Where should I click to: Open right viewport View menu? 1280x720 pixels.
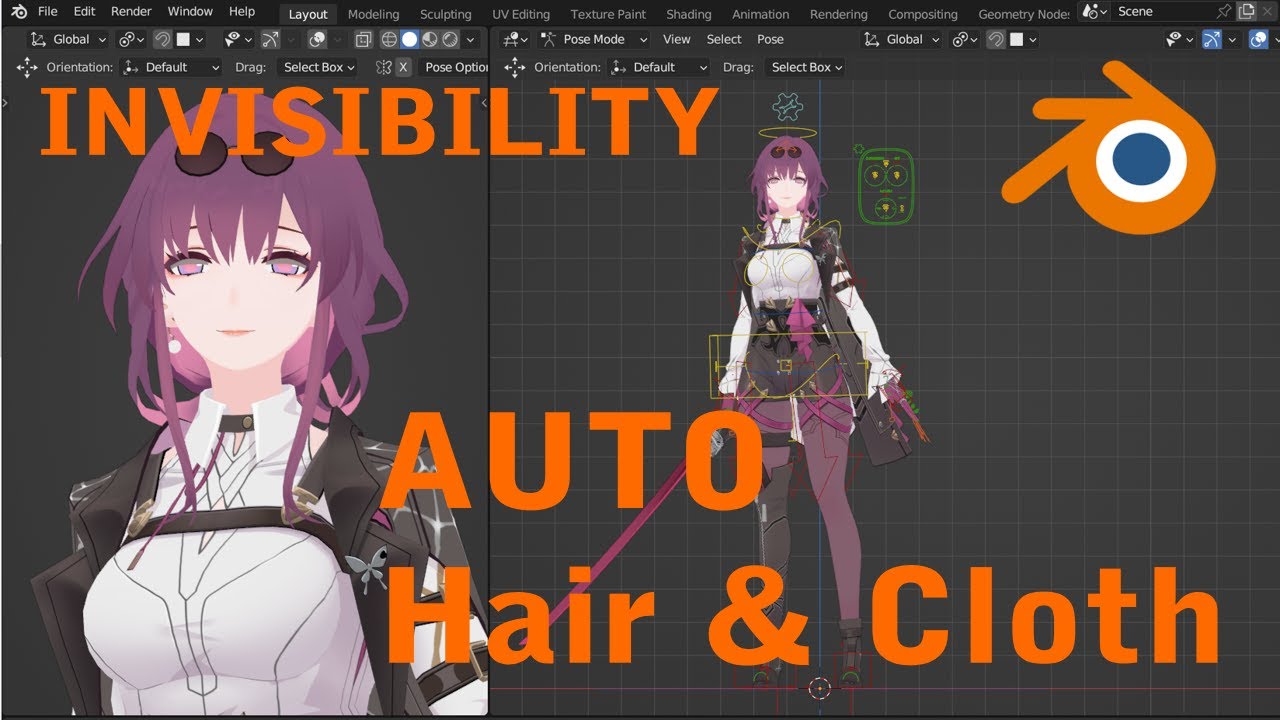pos(677,39)
